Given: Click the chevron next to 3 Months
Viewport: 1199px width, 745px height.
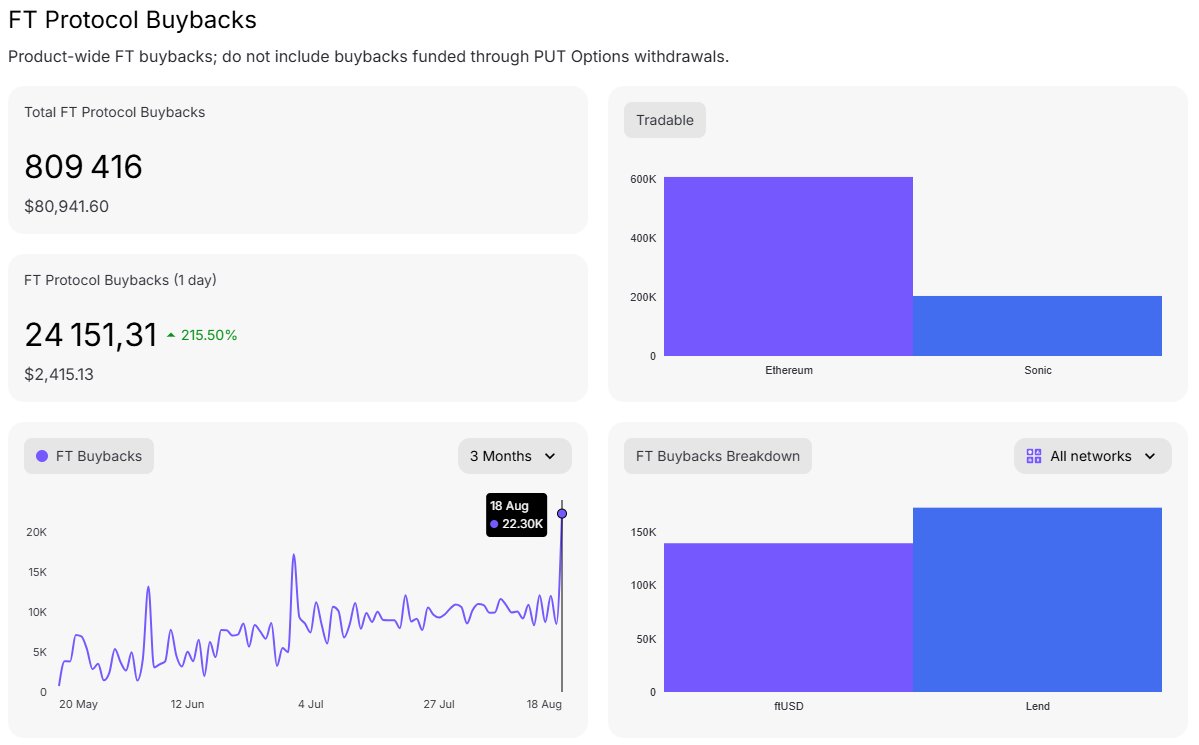Looking at the screenshot, I should (550, 456).
